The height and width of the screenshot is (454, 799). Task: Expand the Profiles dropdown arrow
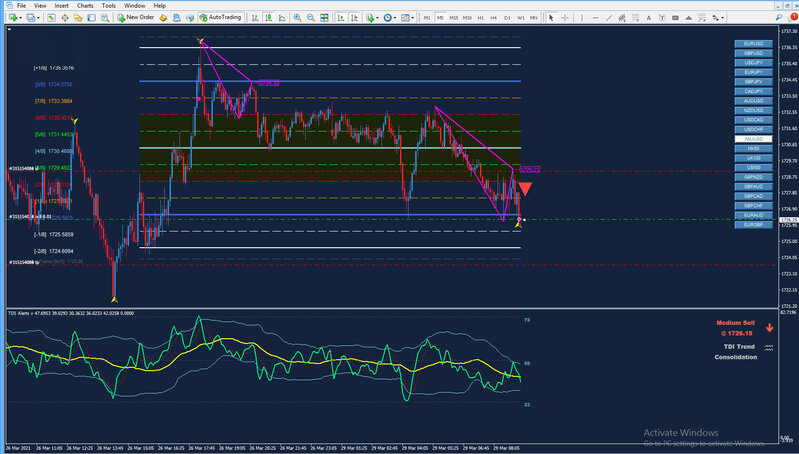(39, 17)
